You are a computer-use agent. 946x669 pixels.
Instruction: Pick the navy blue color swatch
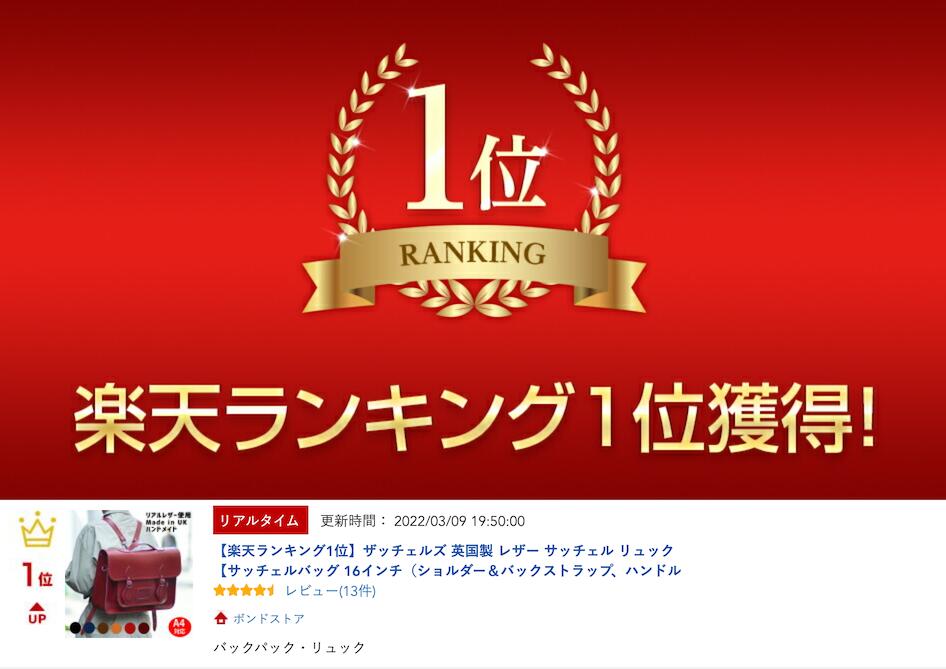coord(89,628)
